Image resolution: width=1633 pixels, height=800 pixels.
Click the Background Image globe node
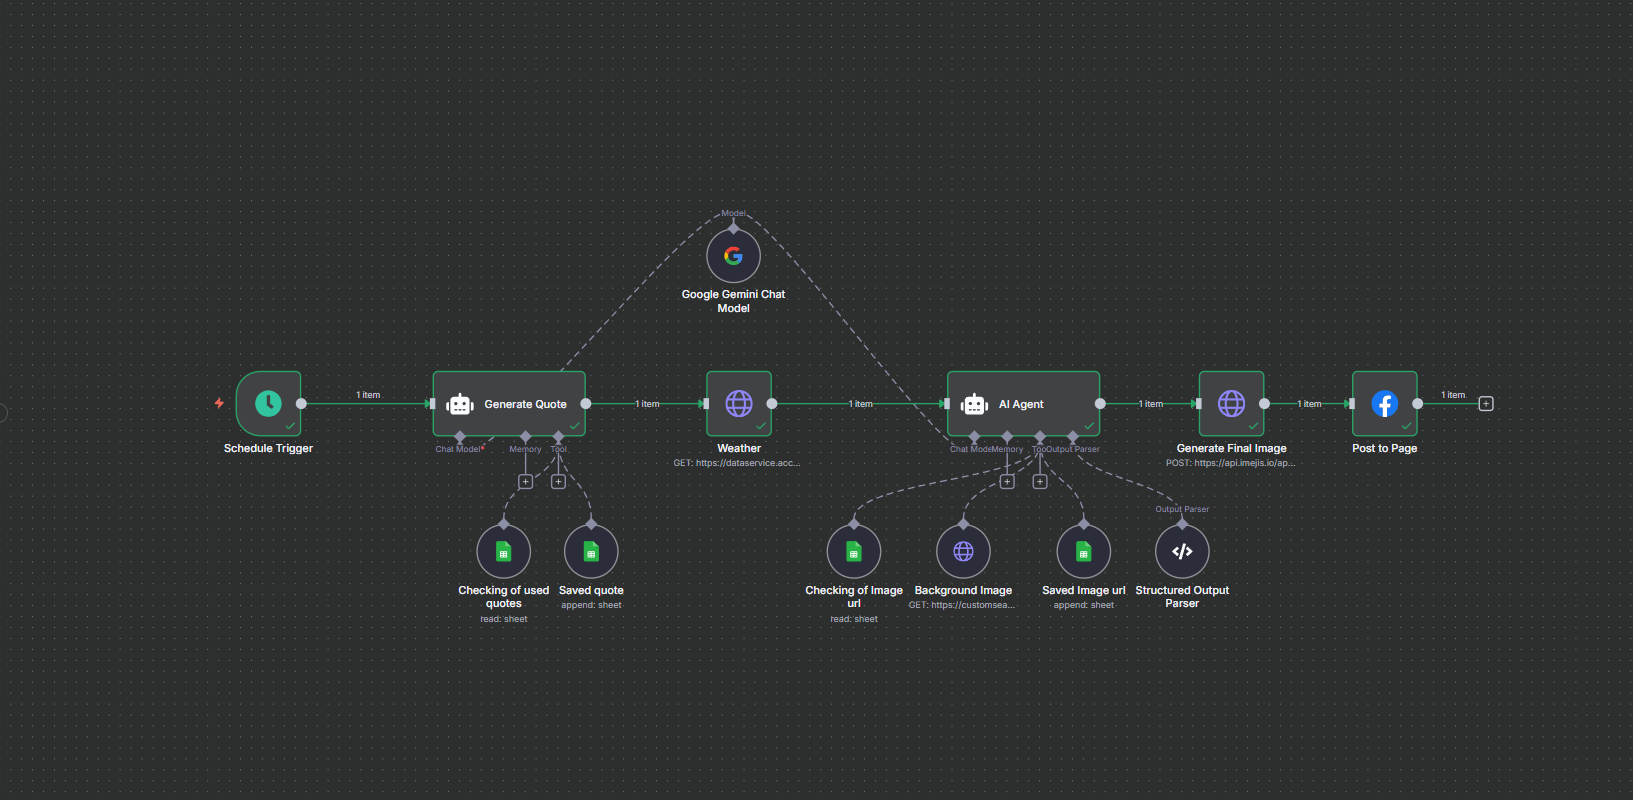[963, 551]
